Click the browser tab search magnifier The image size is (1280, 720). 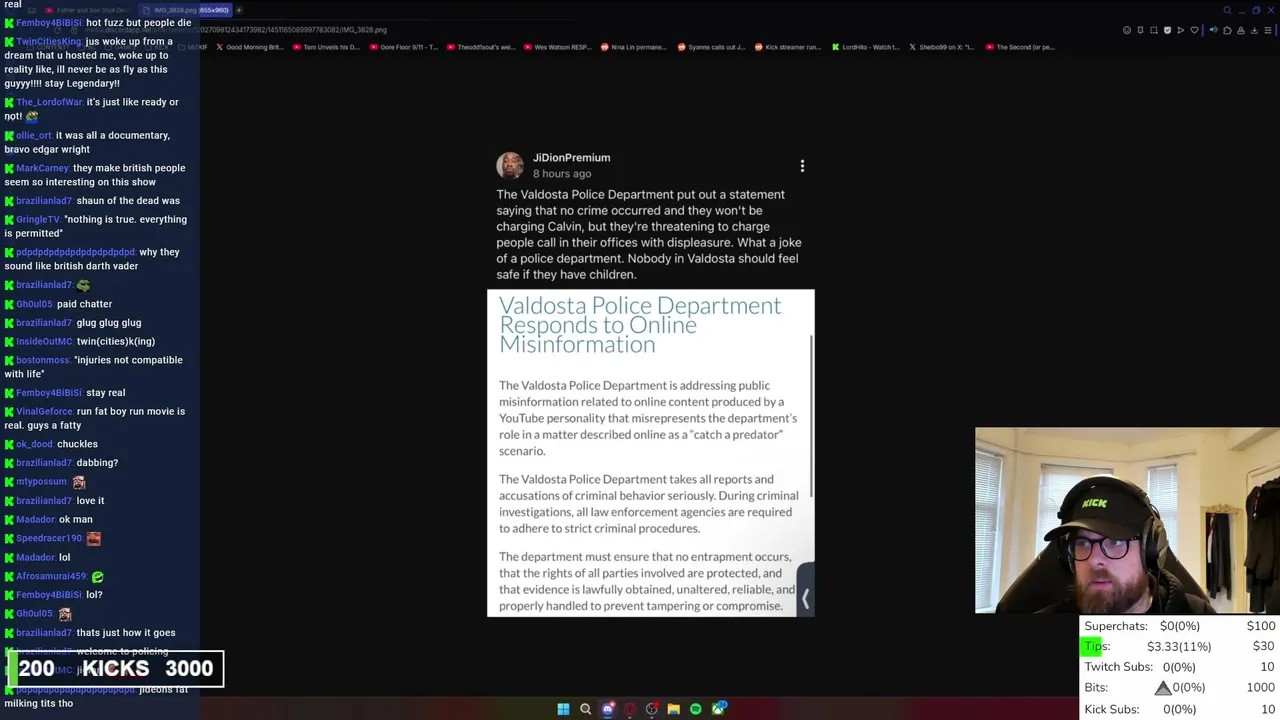point(1227,10)
